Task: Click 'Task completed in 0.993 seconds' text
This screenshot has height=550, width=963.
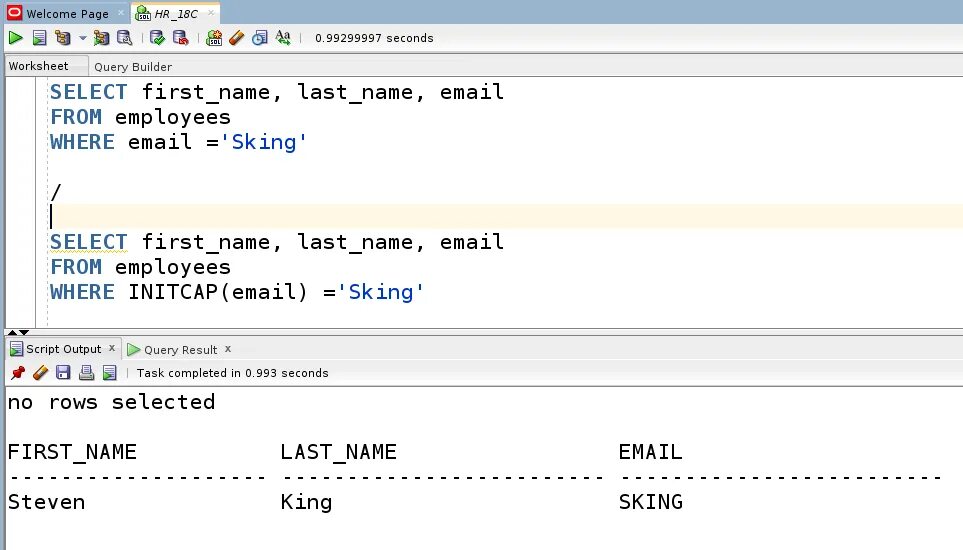Action: point(232,373)
